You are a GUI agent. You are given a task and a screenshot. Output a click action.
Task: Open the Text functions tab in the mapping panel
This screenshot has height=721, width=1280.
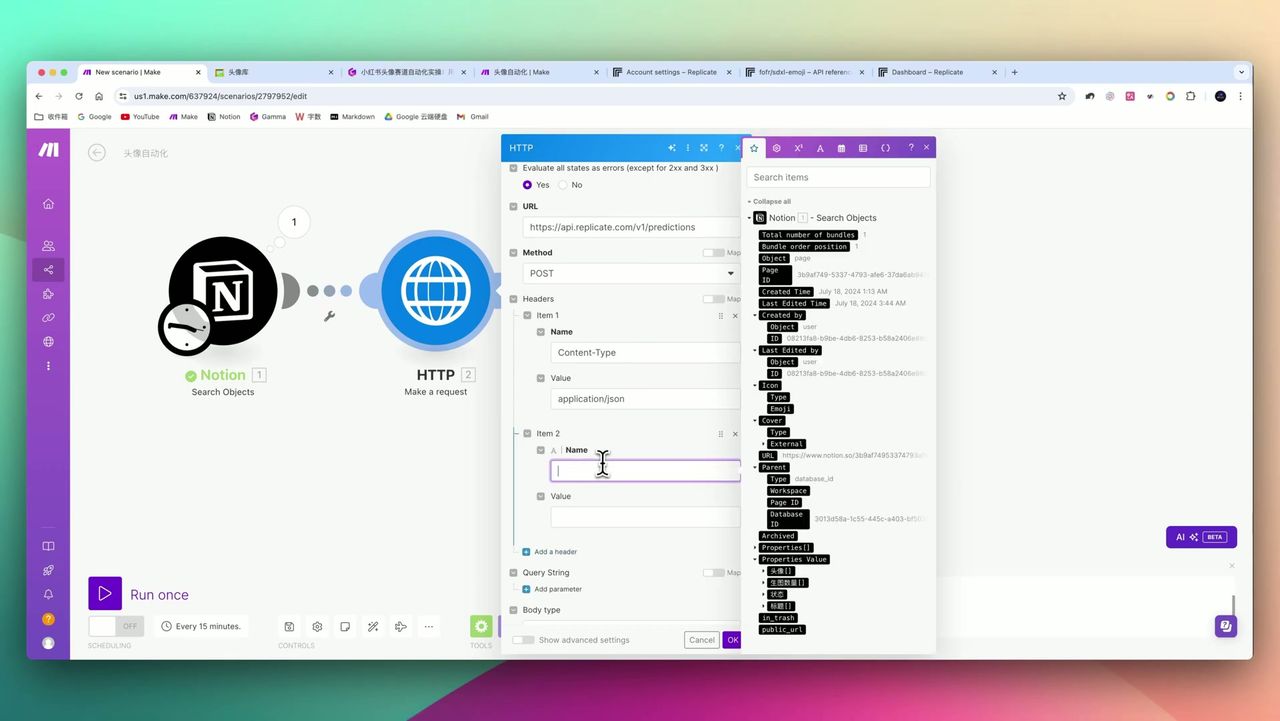[820, 147]
